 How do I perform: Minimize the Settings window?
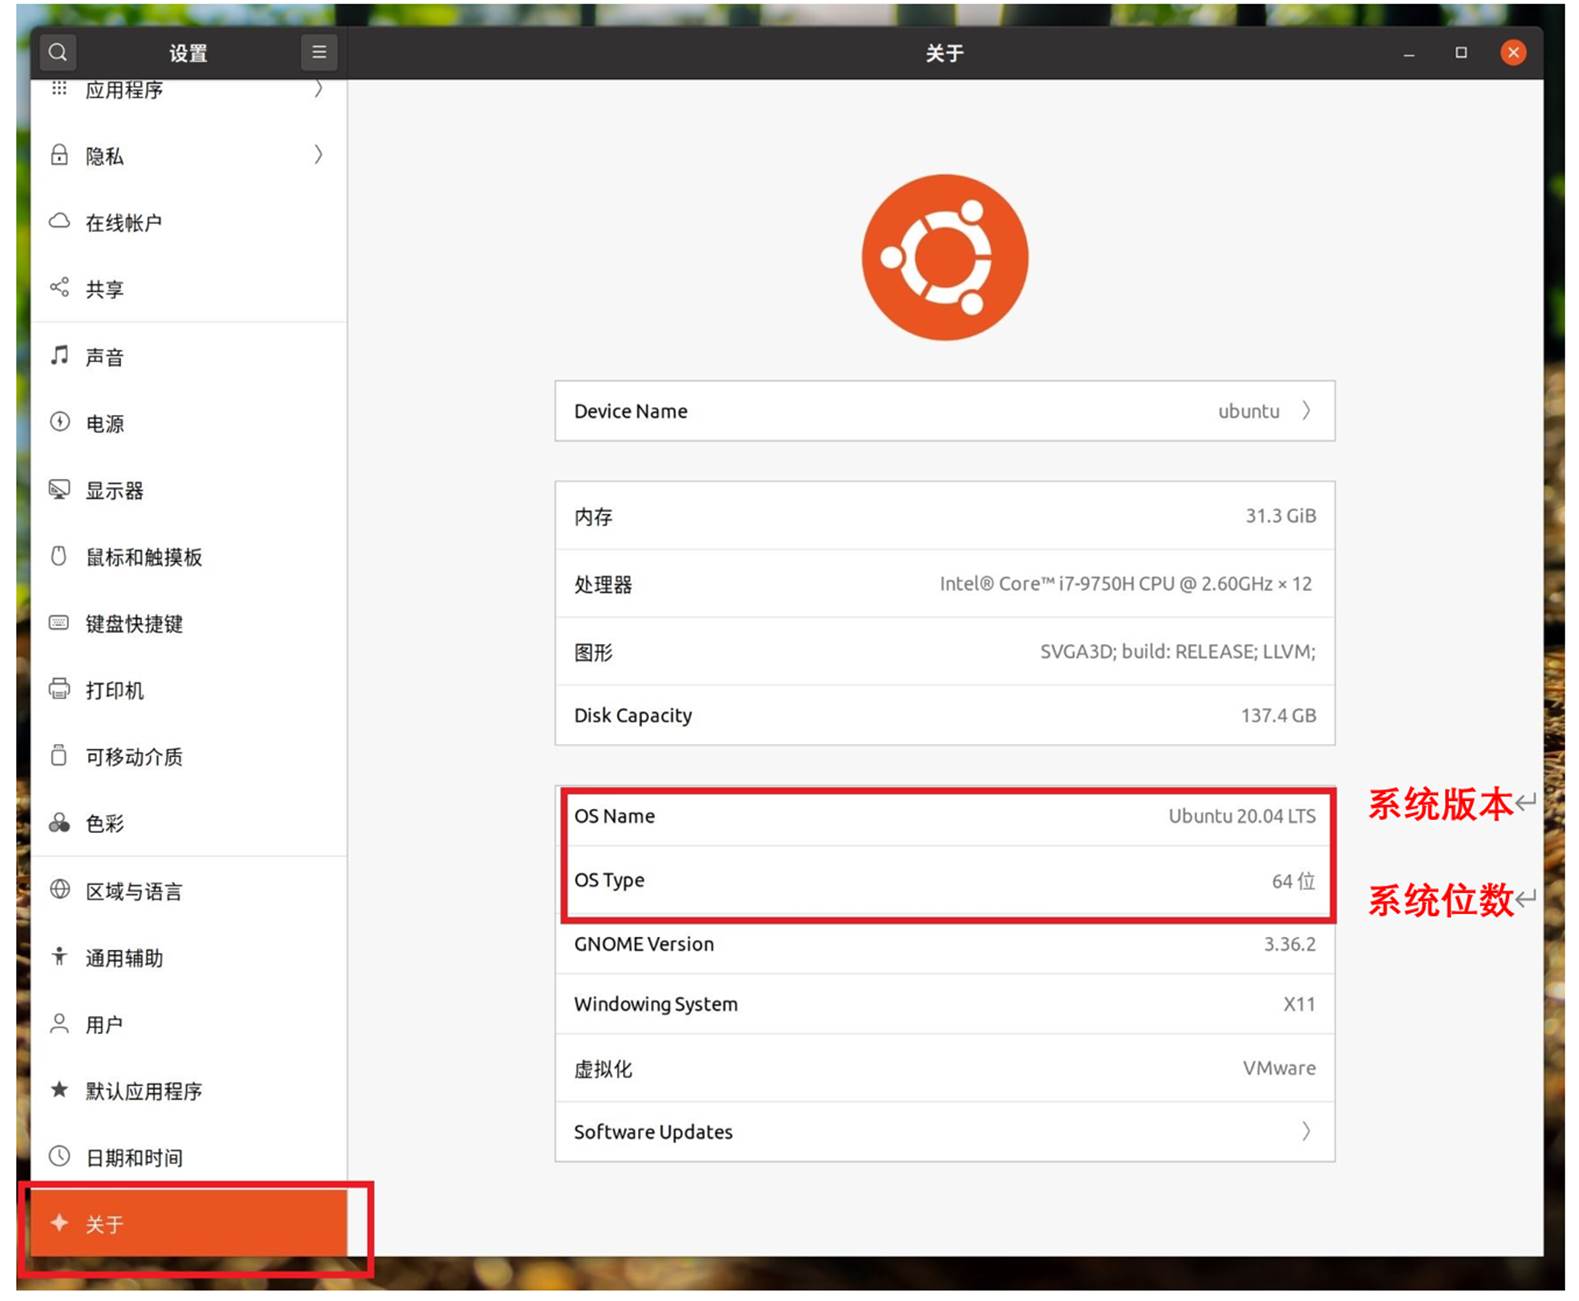coord(1408,53)
